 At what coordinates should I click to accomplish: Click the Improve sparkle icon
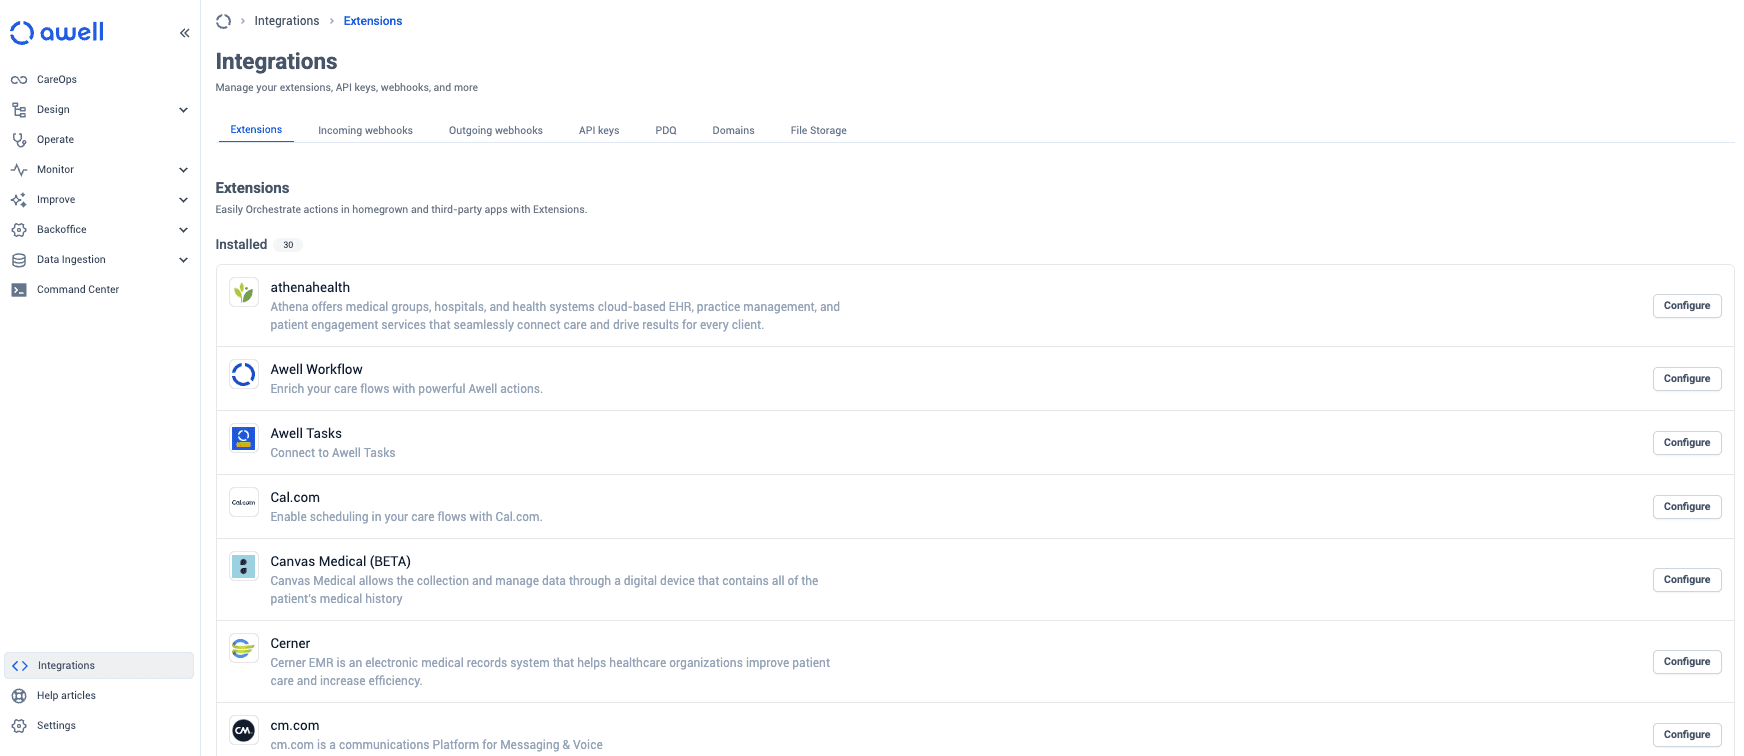point(19,200)
